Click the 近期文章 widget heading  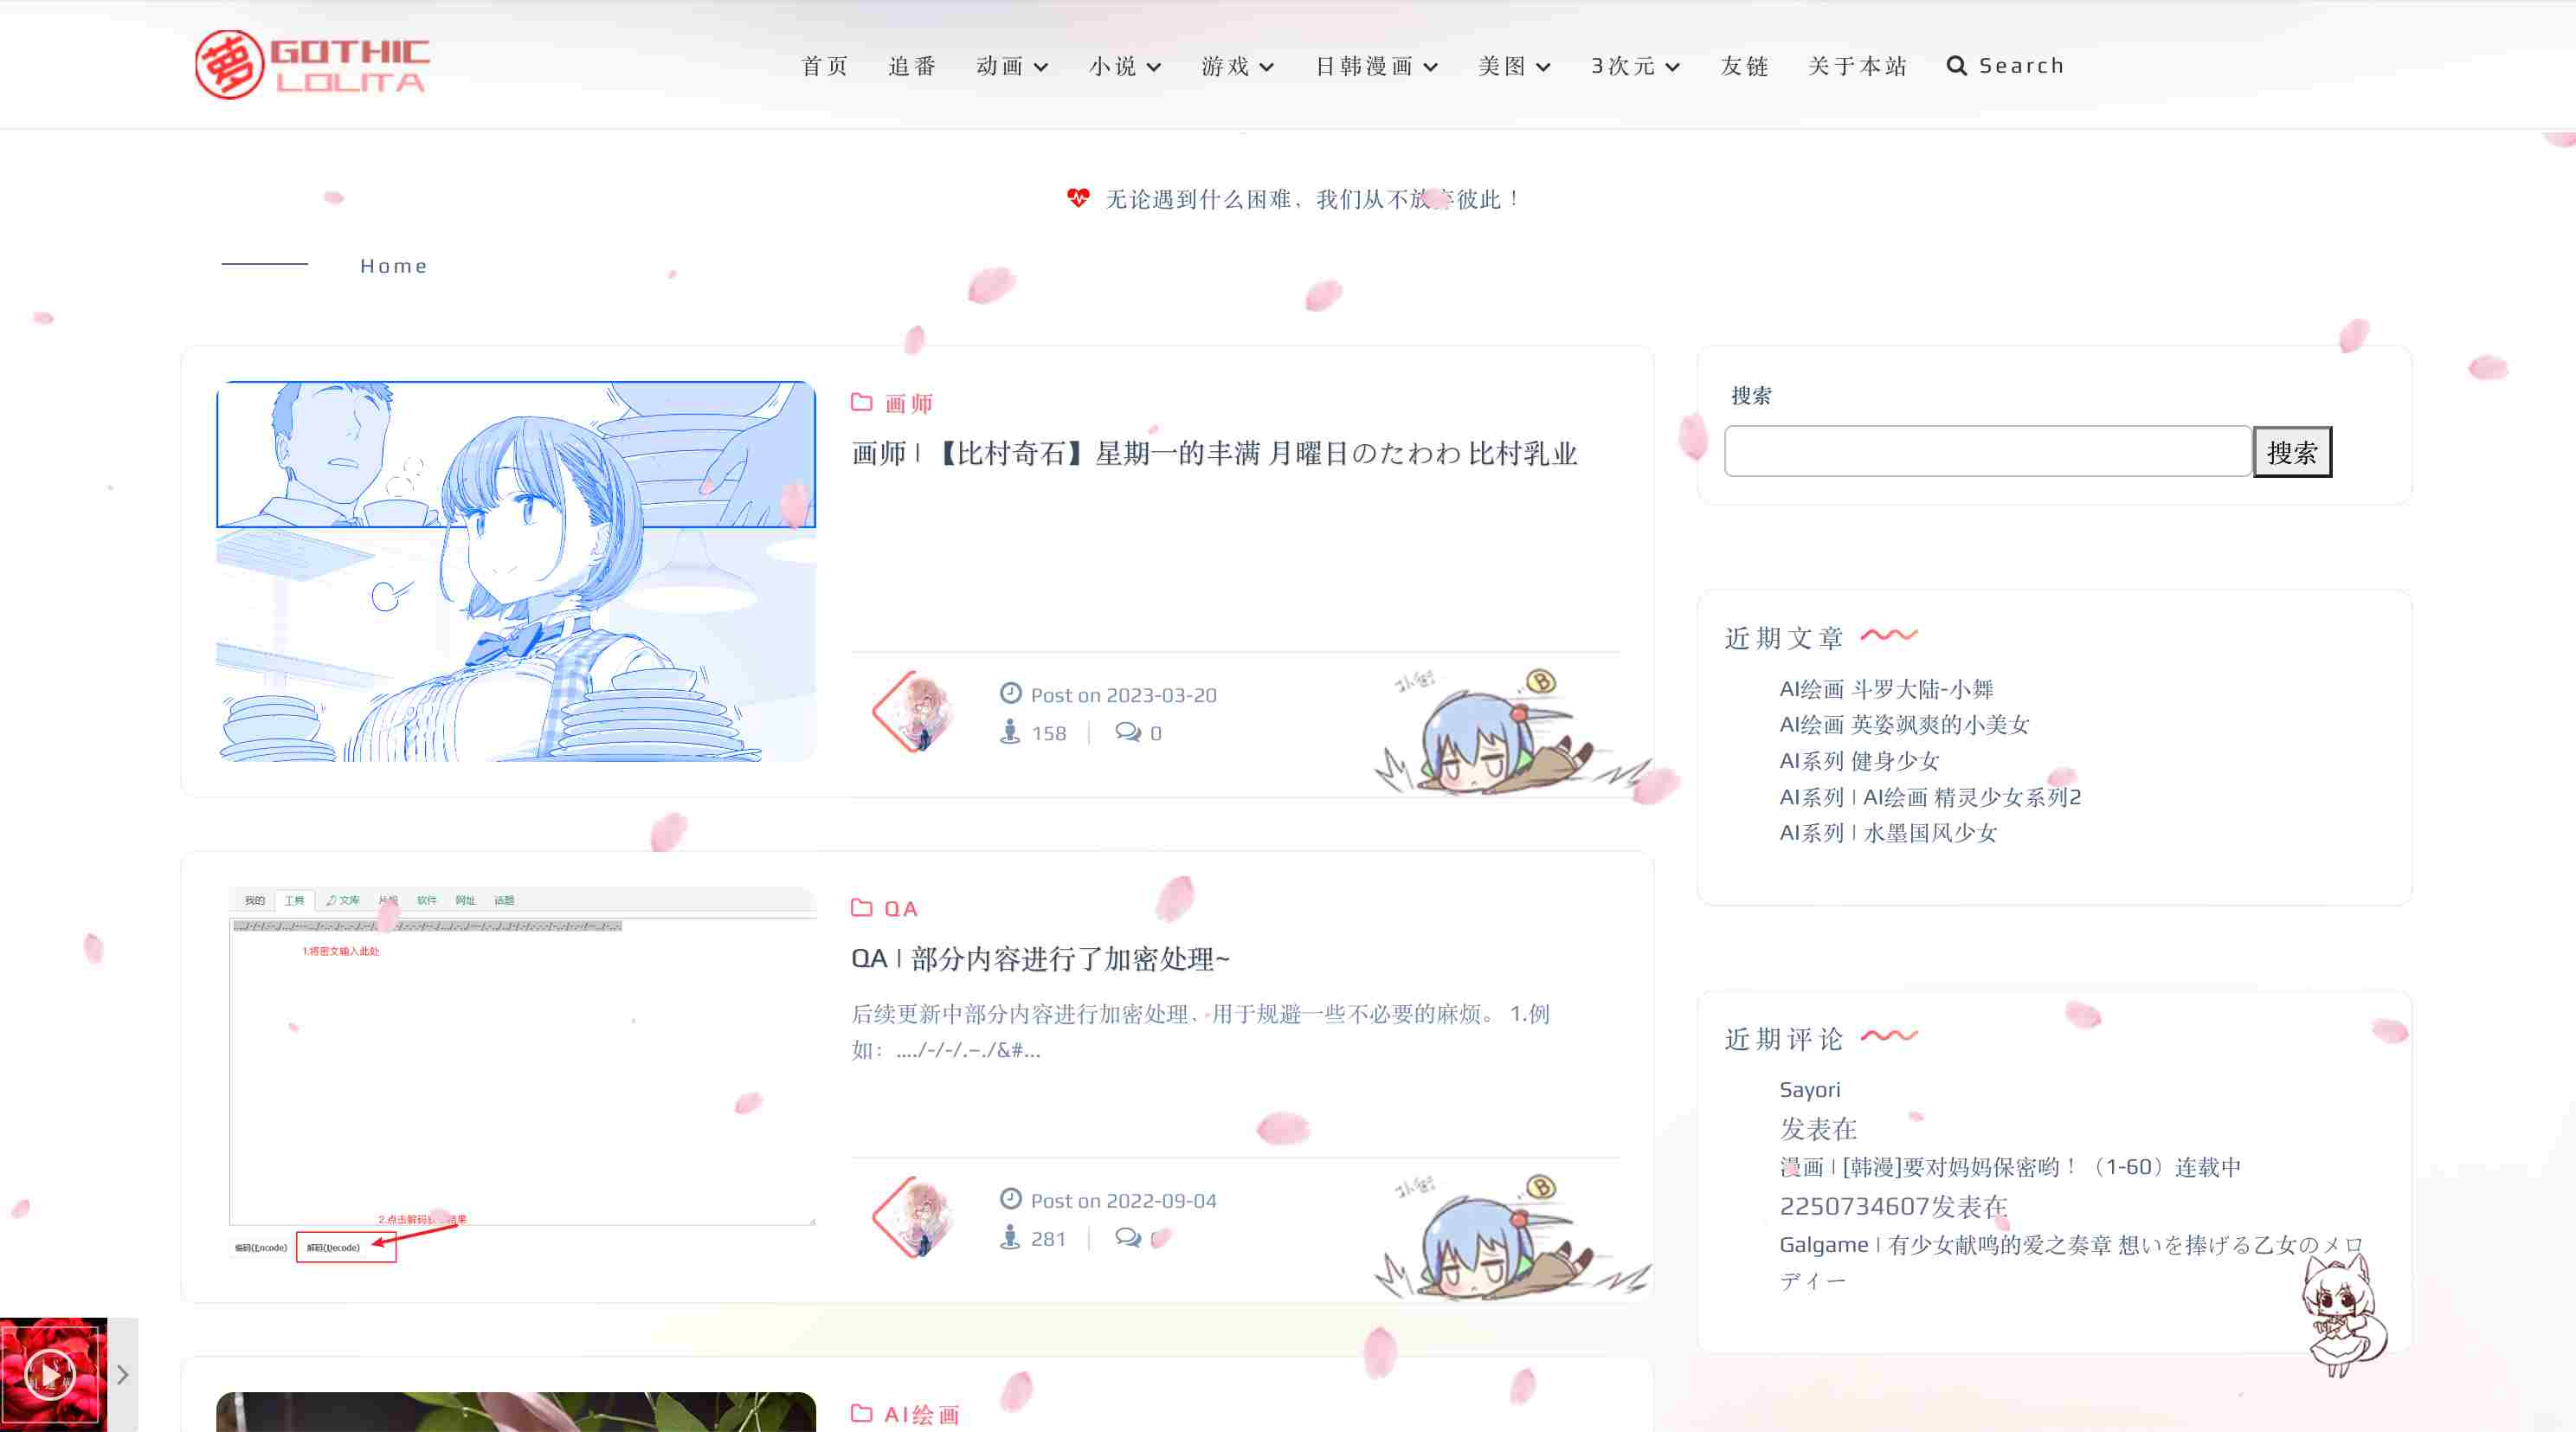pos(1784,638)
